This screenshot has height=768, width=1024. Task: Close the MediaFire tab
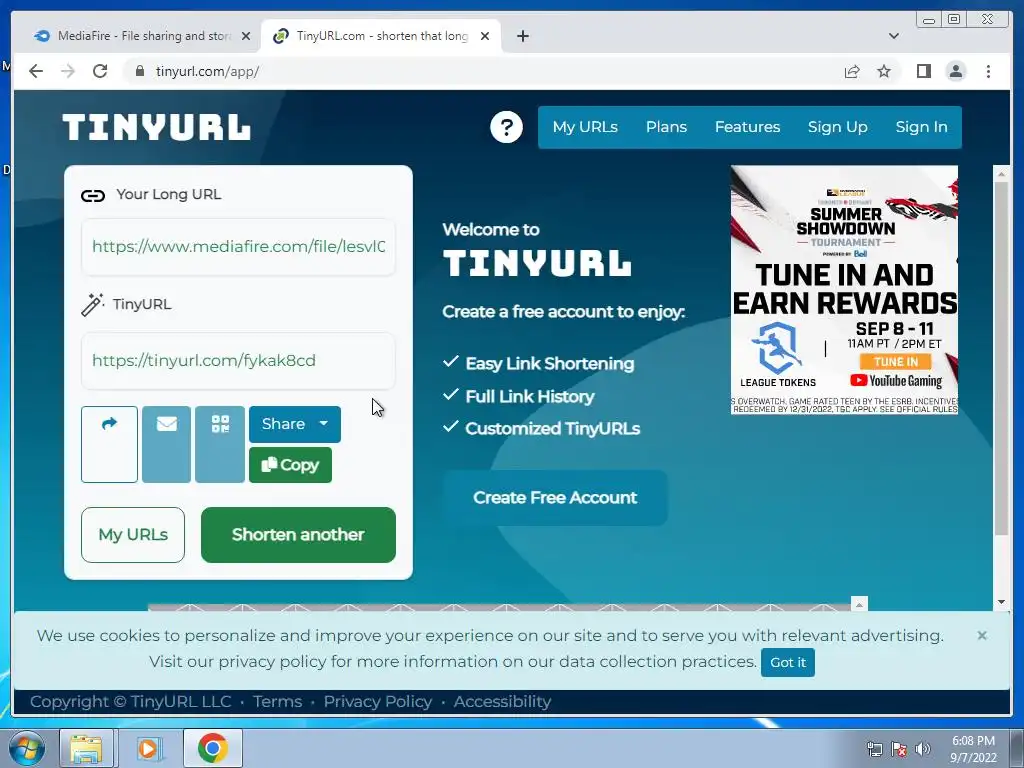(246, 36)
